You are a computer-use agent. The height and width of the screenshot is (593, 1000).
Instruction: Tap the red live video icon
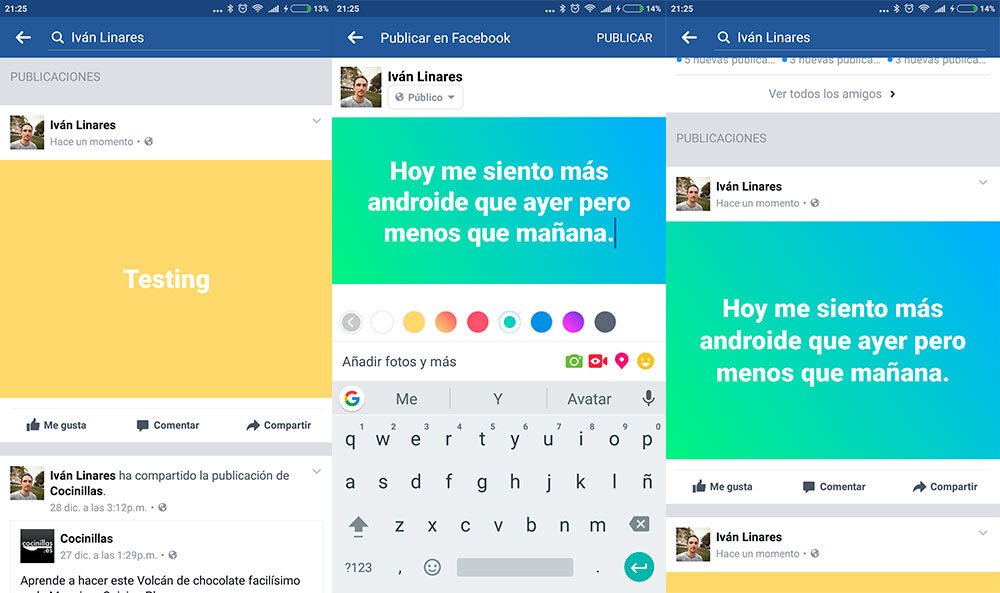click(598, 361)
